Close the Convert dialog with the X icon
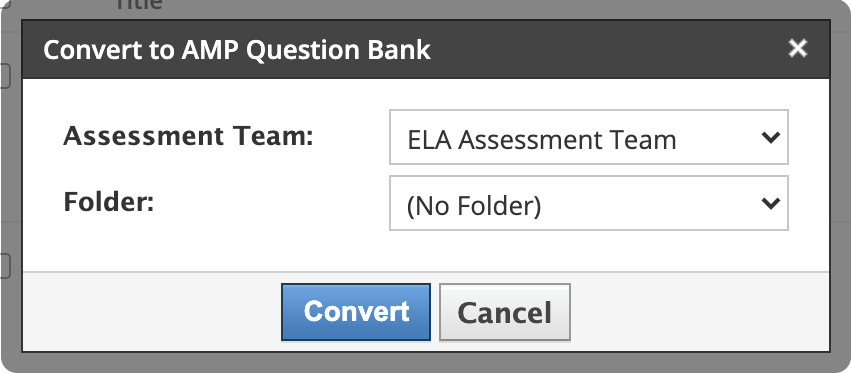Viewport: 851px width, 373px height. pos(797,49)
